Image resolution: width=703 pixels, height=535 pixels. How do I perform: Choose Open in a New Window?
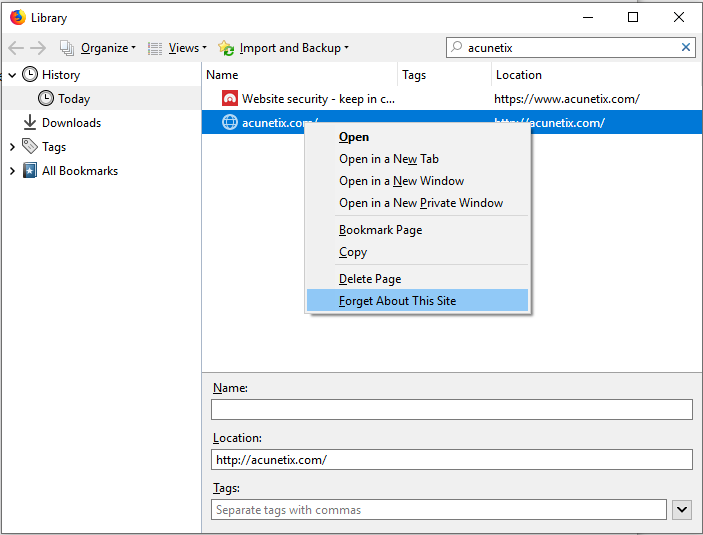point(417,181)
